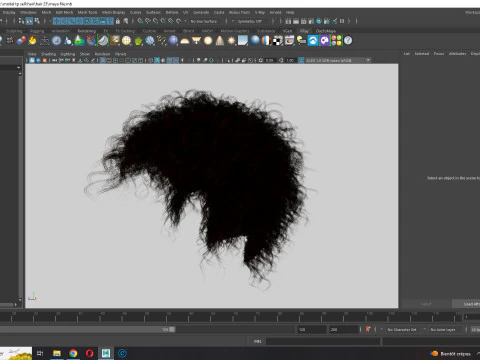Open the No Anim Layer dropdown
The width and height of the screenshot is (480, 360).
(443, 329)
